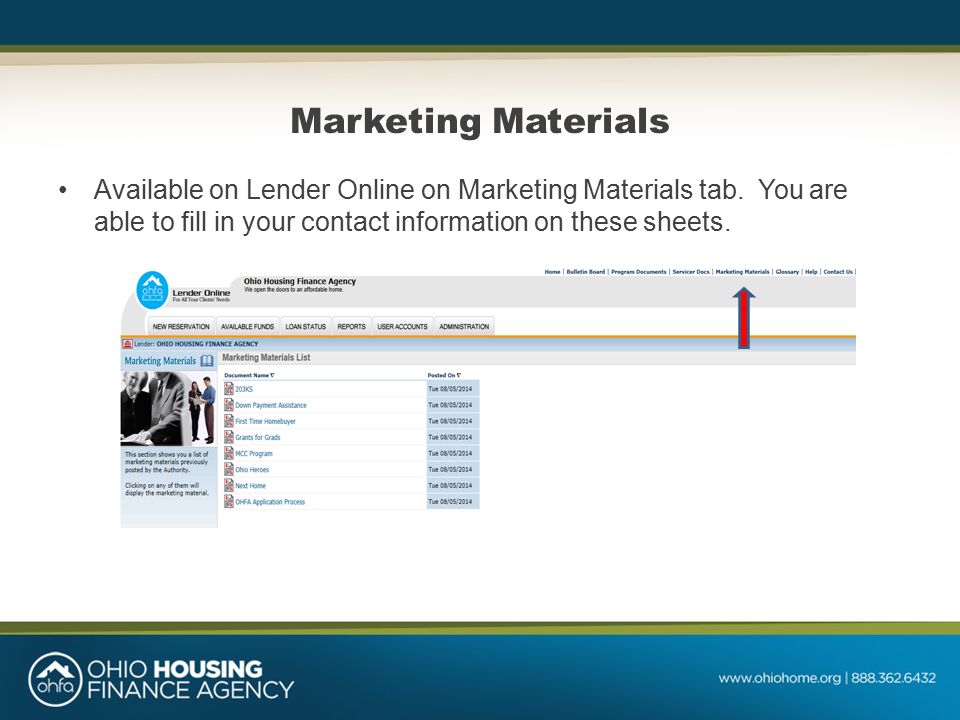The image size is (960, 720).
Task: Open the Grants for Grads document
Action: (x=258, y=437)
